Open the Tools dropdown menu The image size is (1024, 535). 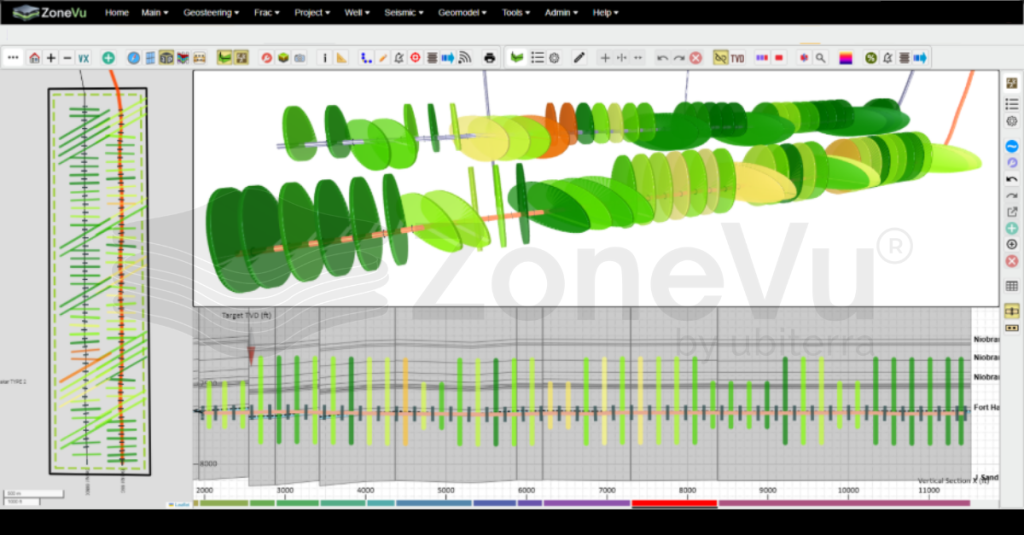516,12
